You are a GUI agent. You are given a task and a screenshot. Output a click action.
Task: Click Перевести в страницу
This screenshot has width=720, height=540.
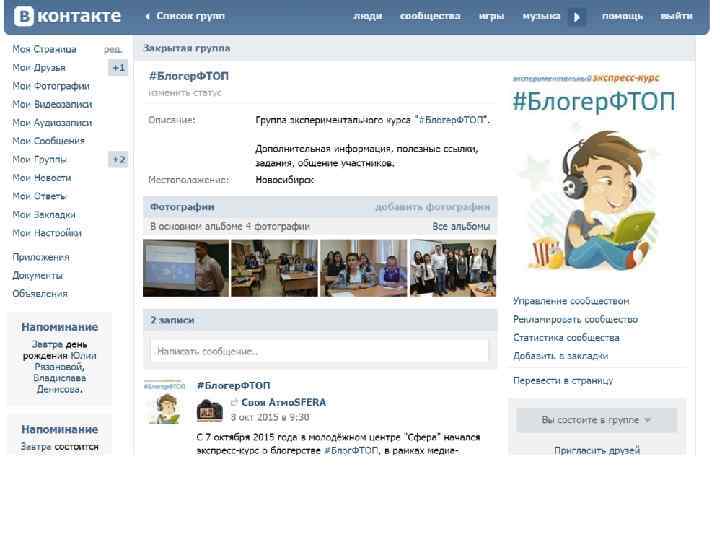pyautogui.click(x=563, y=381)
